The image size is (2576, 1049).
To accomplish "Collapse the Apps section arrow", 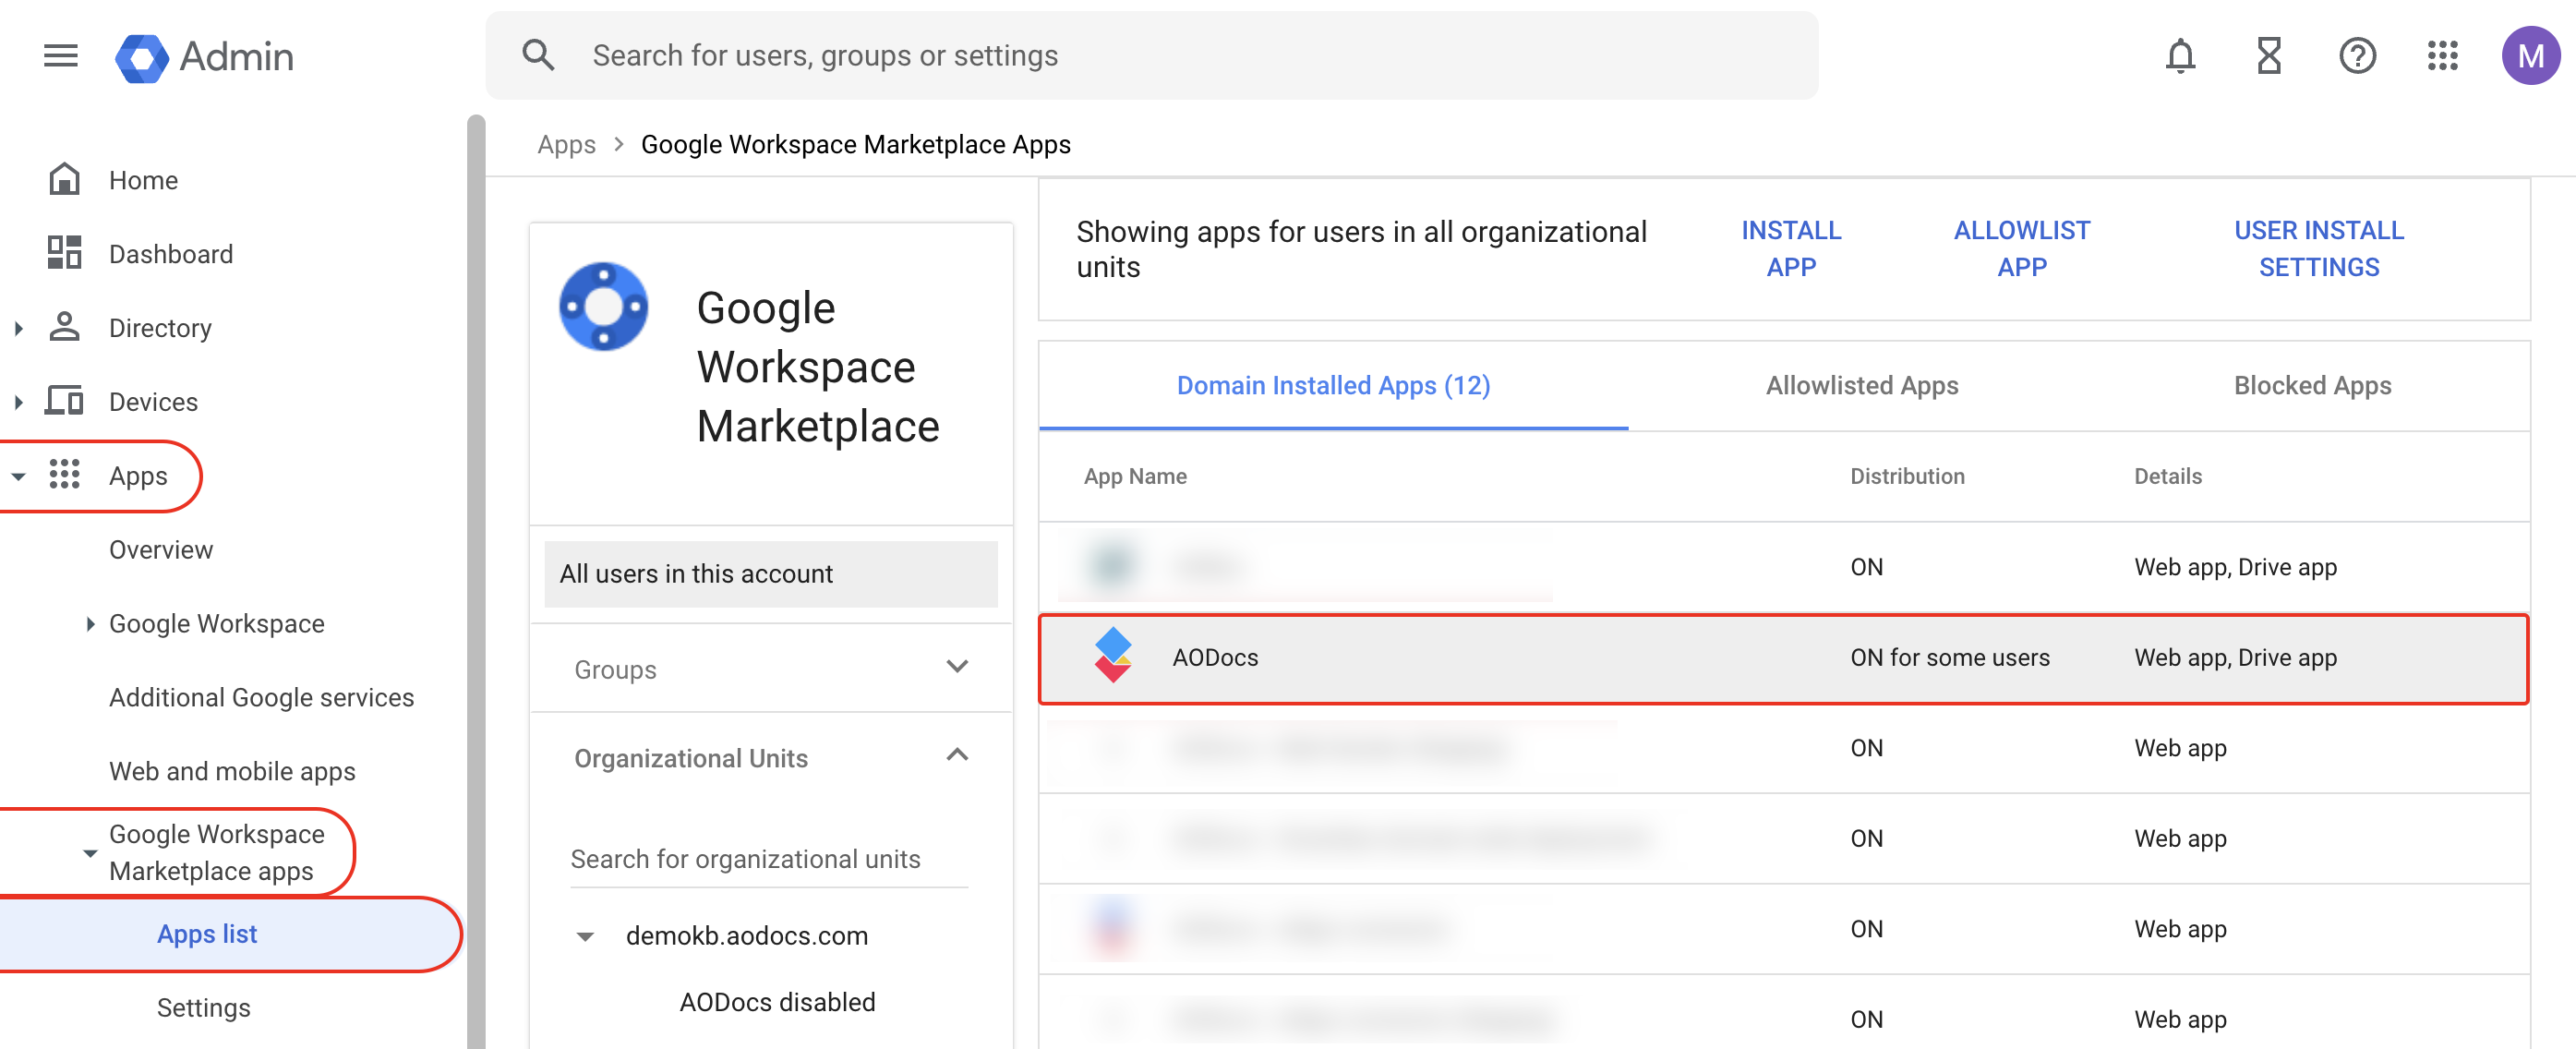I will coord(18,476).
